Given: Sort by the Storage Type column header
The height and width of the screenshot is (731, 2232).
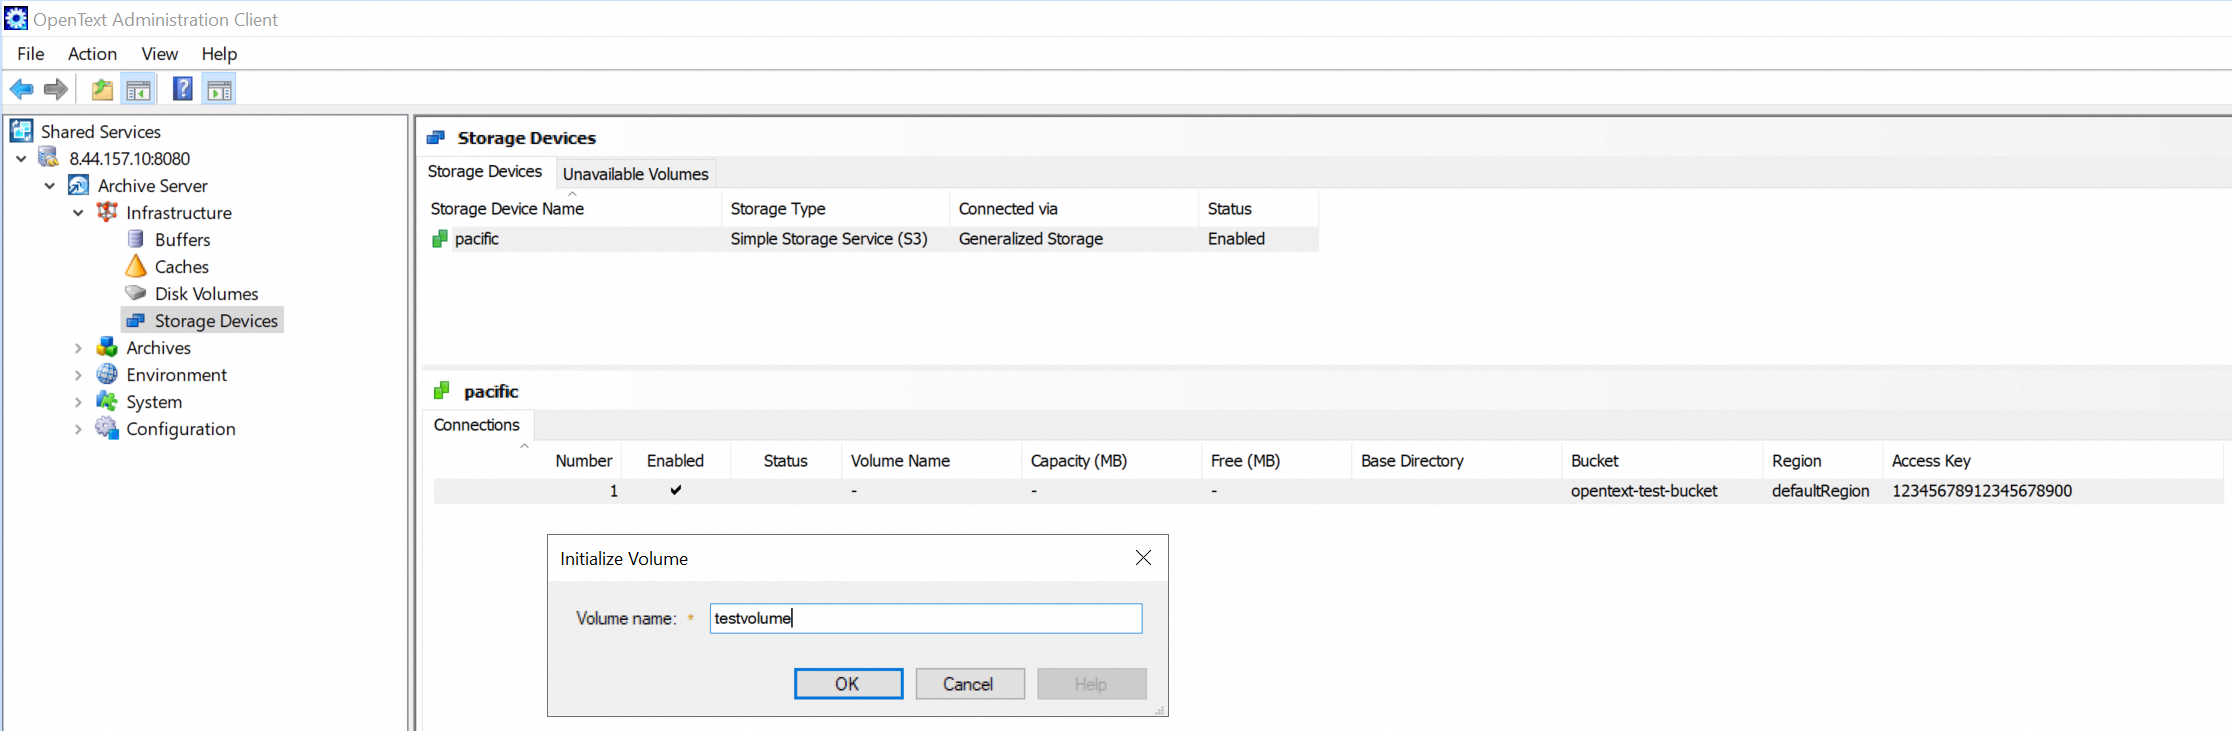Looking at the screenshot, I should (x=835, y=209).
